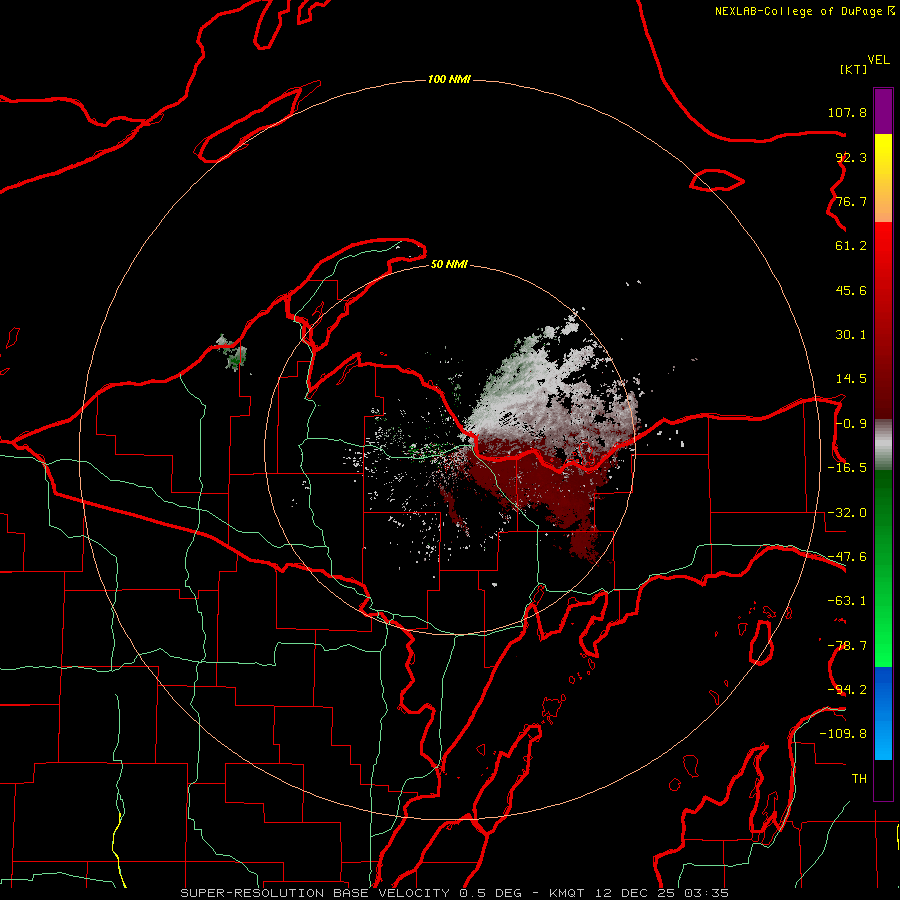Click the purple segment of the color bar
The width and height of the screenshot is (900, 900).
(883, 111)
